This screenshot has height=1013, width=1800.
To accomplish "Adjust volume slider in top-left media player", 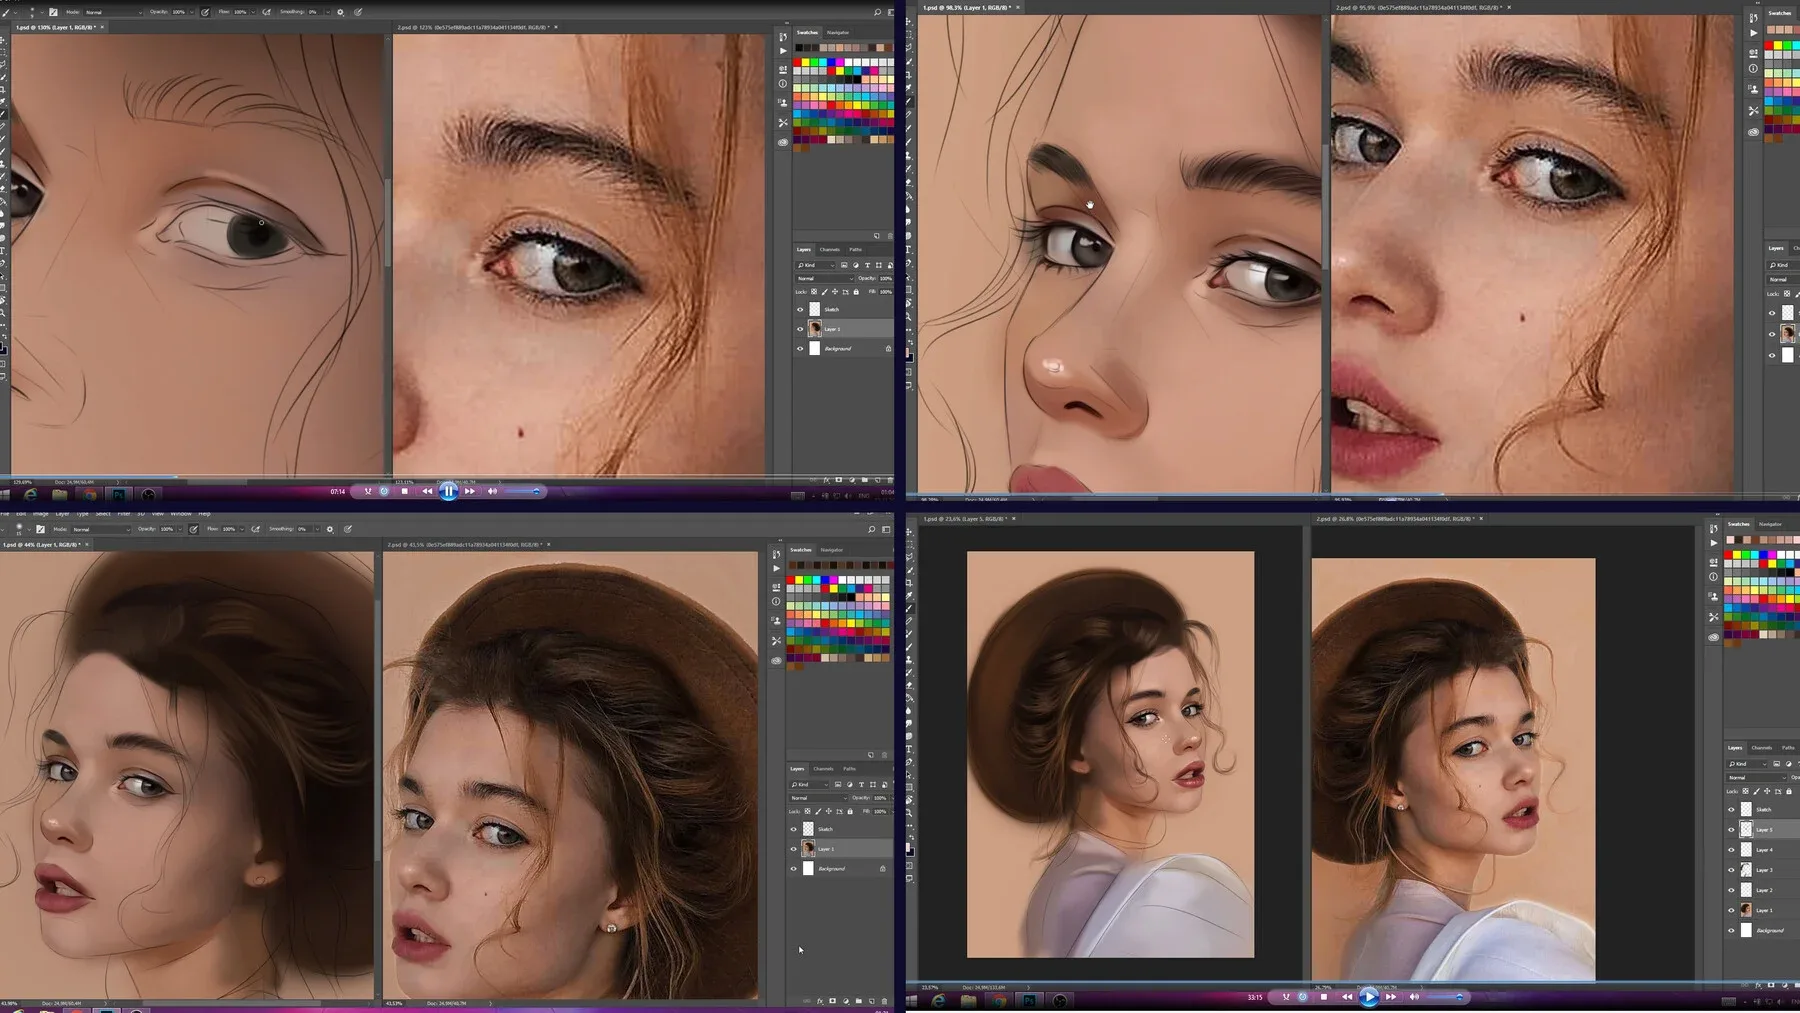I will [522, 491].
